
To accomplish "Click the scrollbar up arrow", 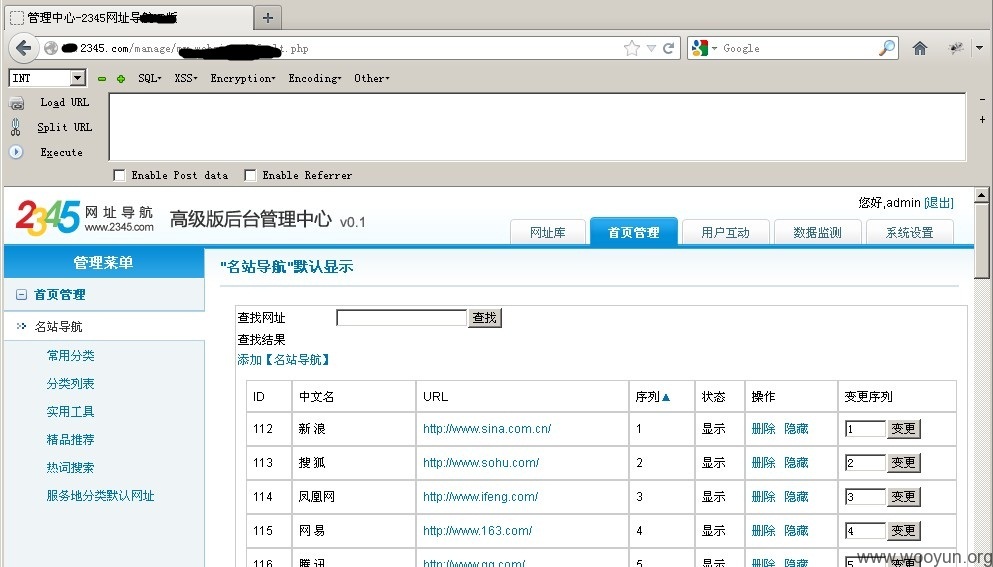I will pos(982,195).
